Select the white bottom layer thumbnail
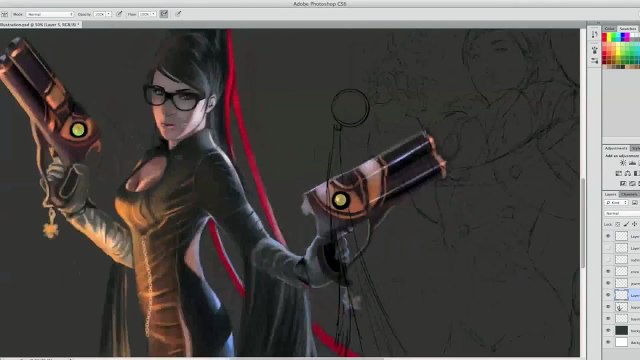640x360 pixels. [x=621, y=342]
